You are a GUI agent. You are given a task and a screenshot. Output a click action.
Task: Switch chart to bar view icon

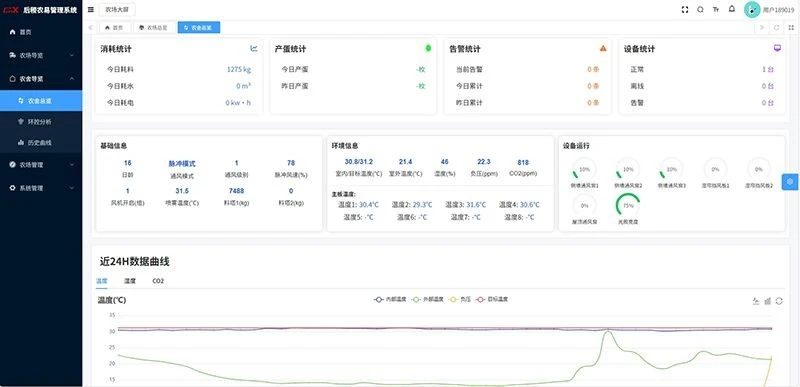pyautogui.click(x=767, y=301)
